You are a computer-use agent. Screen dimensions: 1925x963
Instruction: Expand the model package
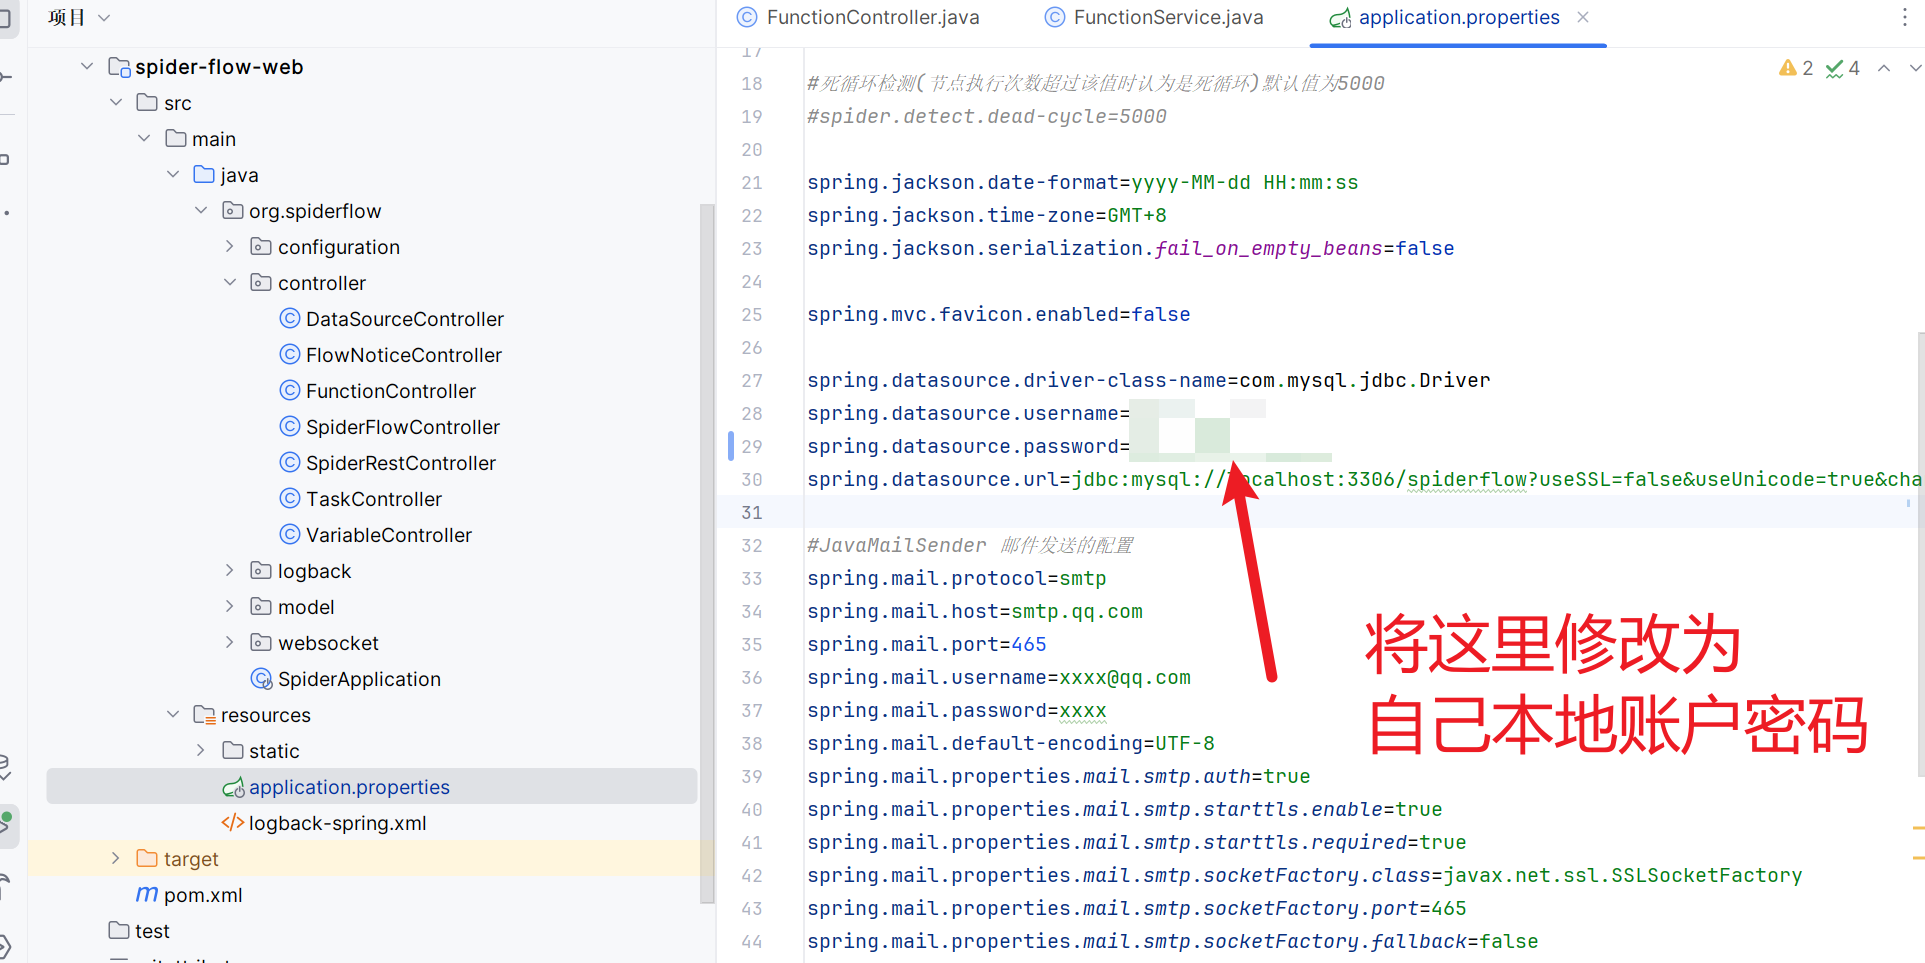pos(230,607)
